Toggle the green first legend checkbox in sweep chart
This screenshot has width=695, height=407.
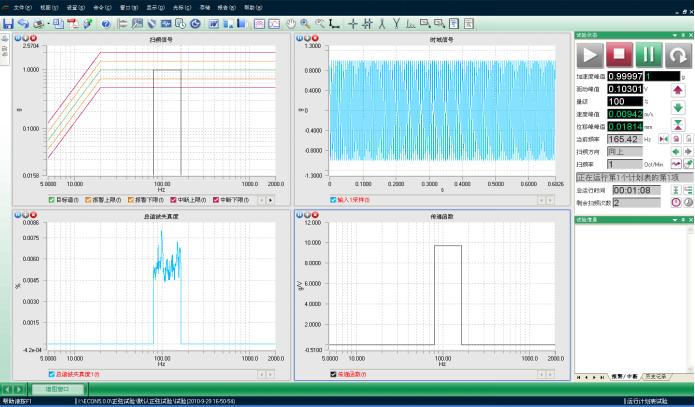click(51, 200)
